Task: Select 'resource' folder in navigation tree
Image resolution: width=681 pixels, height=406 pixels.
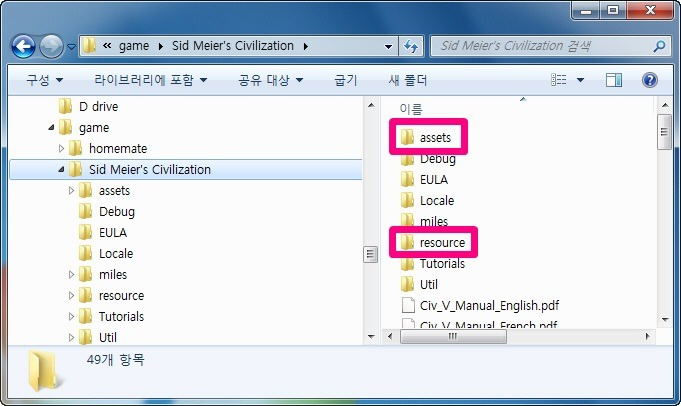Action: point(122,295)
